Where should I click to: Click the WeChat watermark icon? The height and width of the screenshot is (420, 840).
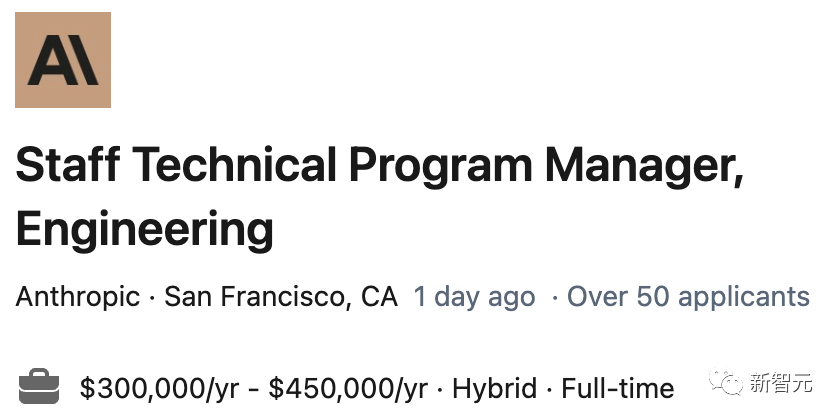click(x=726, y=381)
